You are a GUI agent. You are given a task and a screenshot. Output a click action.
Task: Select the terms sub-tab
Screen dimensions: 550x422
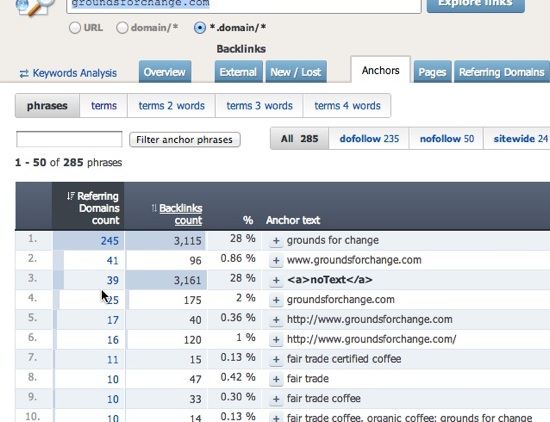point(104,106)
